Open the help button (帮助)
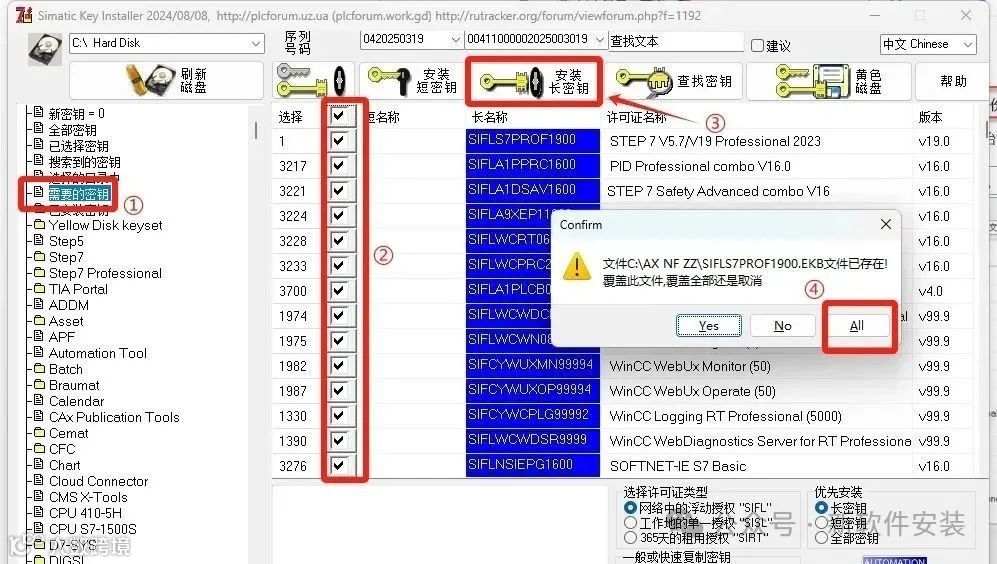This screenshot has width=997, height=564. tap(953, 81)
